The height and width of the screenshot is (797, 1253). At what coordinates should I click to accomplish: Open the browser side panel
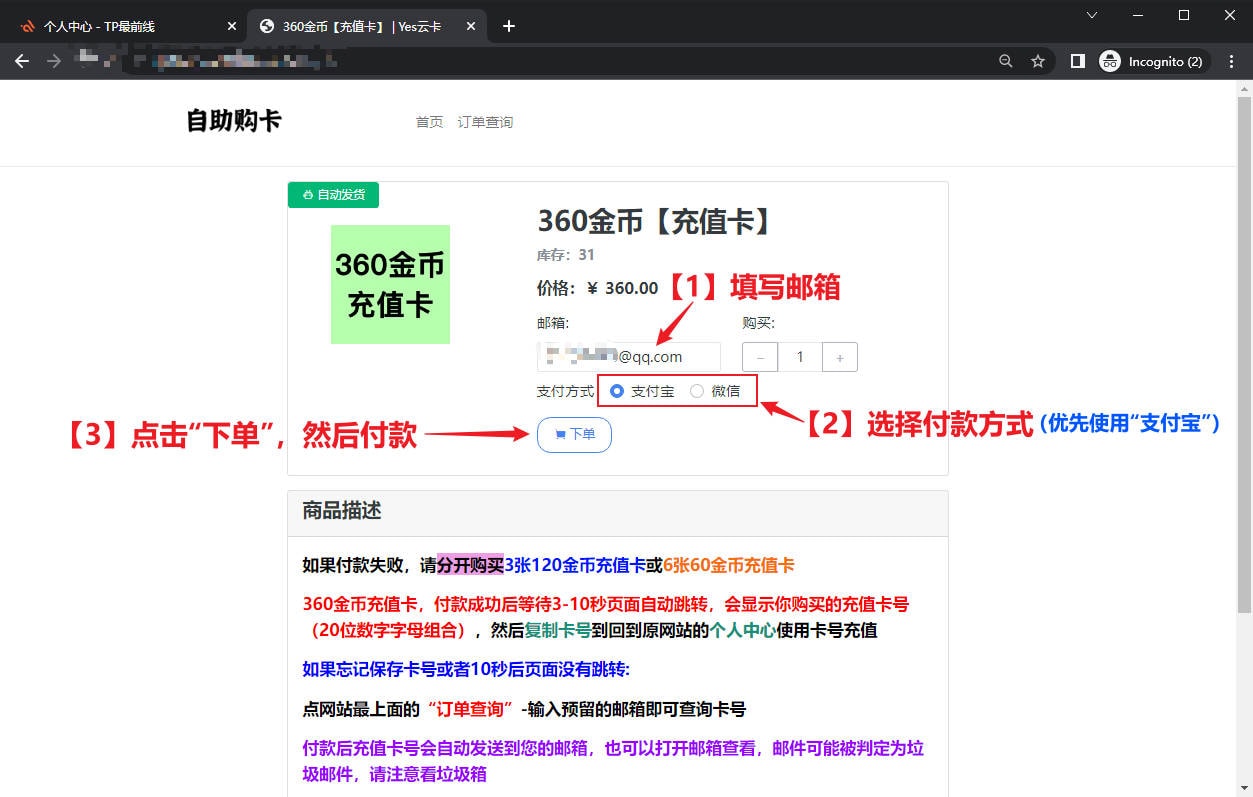click(1077, 61)
